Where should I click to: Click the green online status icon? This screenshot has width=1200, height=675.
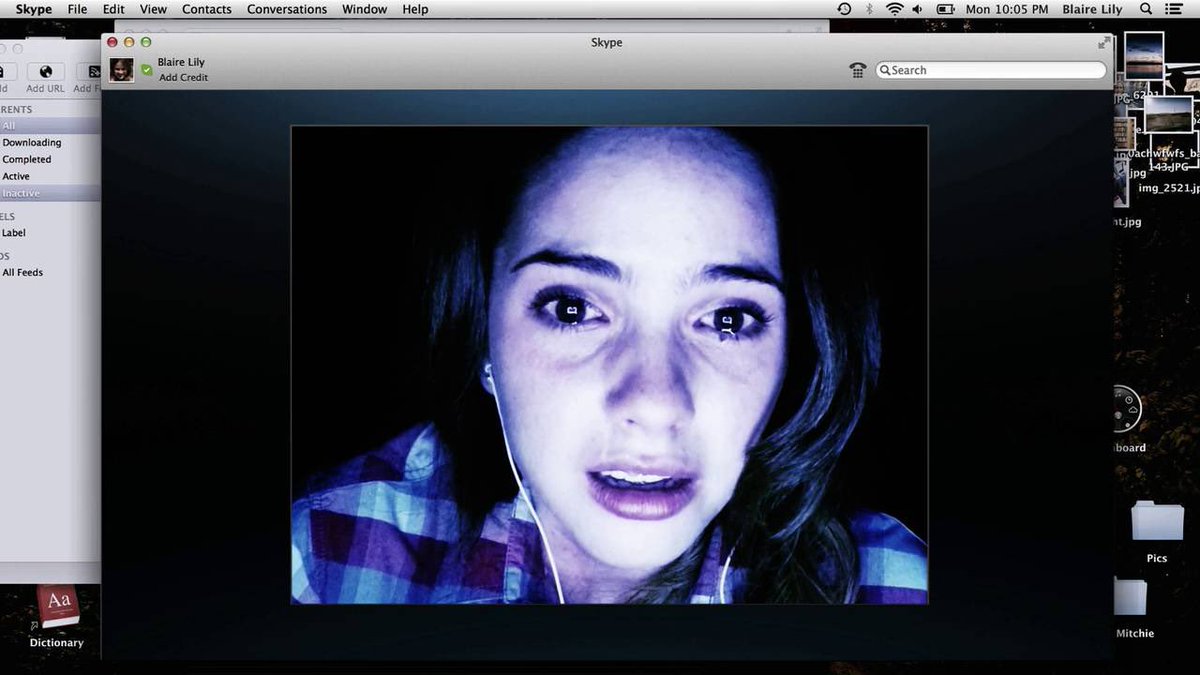pos(147,70)
